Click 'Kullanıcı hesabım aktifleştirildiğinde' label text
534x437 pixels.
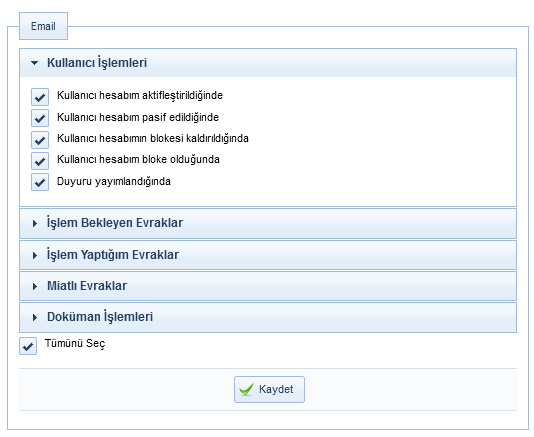tap(140, 95)
